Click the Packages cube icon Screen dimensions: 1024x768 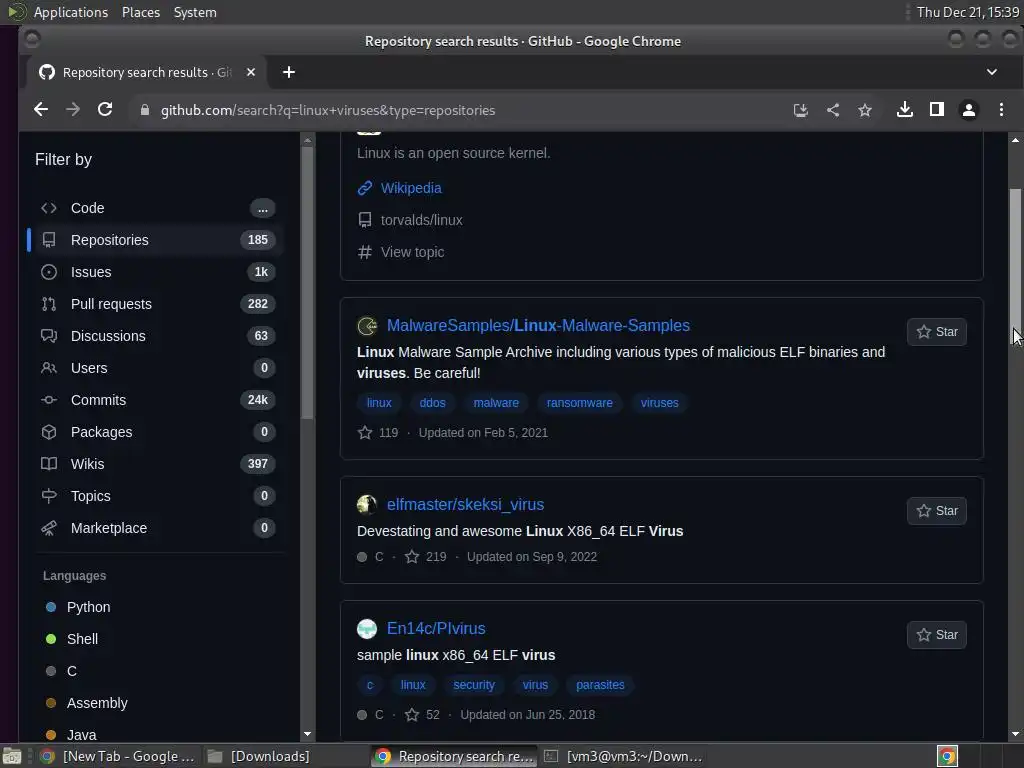(49, 432)
